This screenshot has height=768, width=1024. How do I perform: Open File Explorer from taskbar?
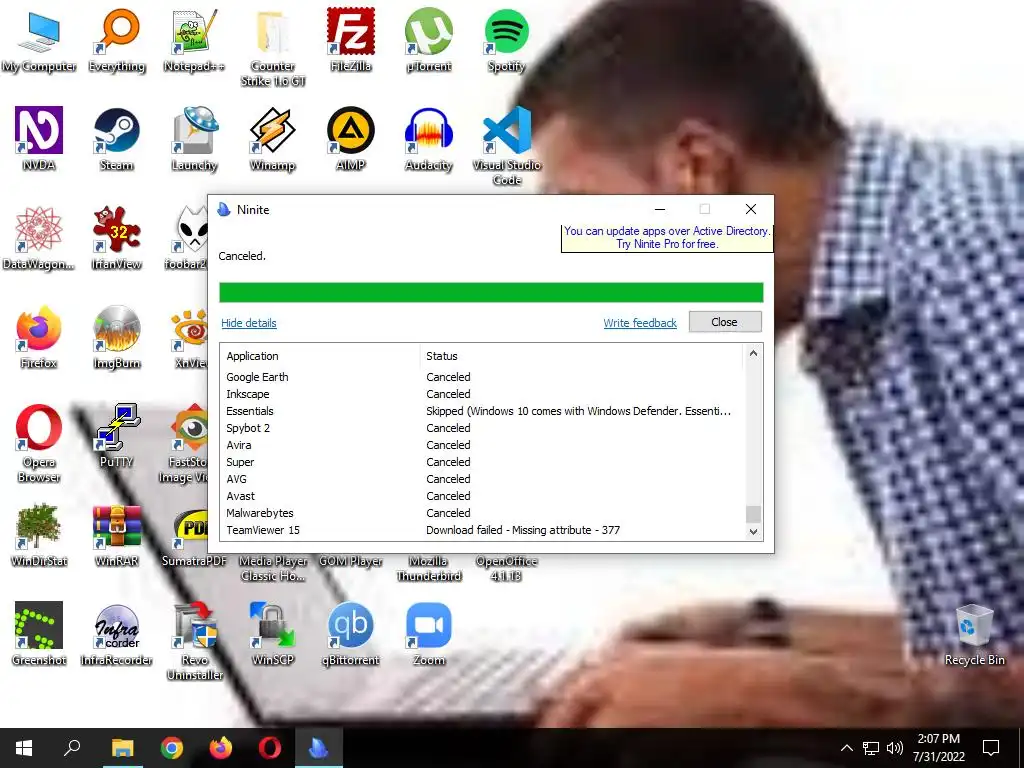click(122, 748)
